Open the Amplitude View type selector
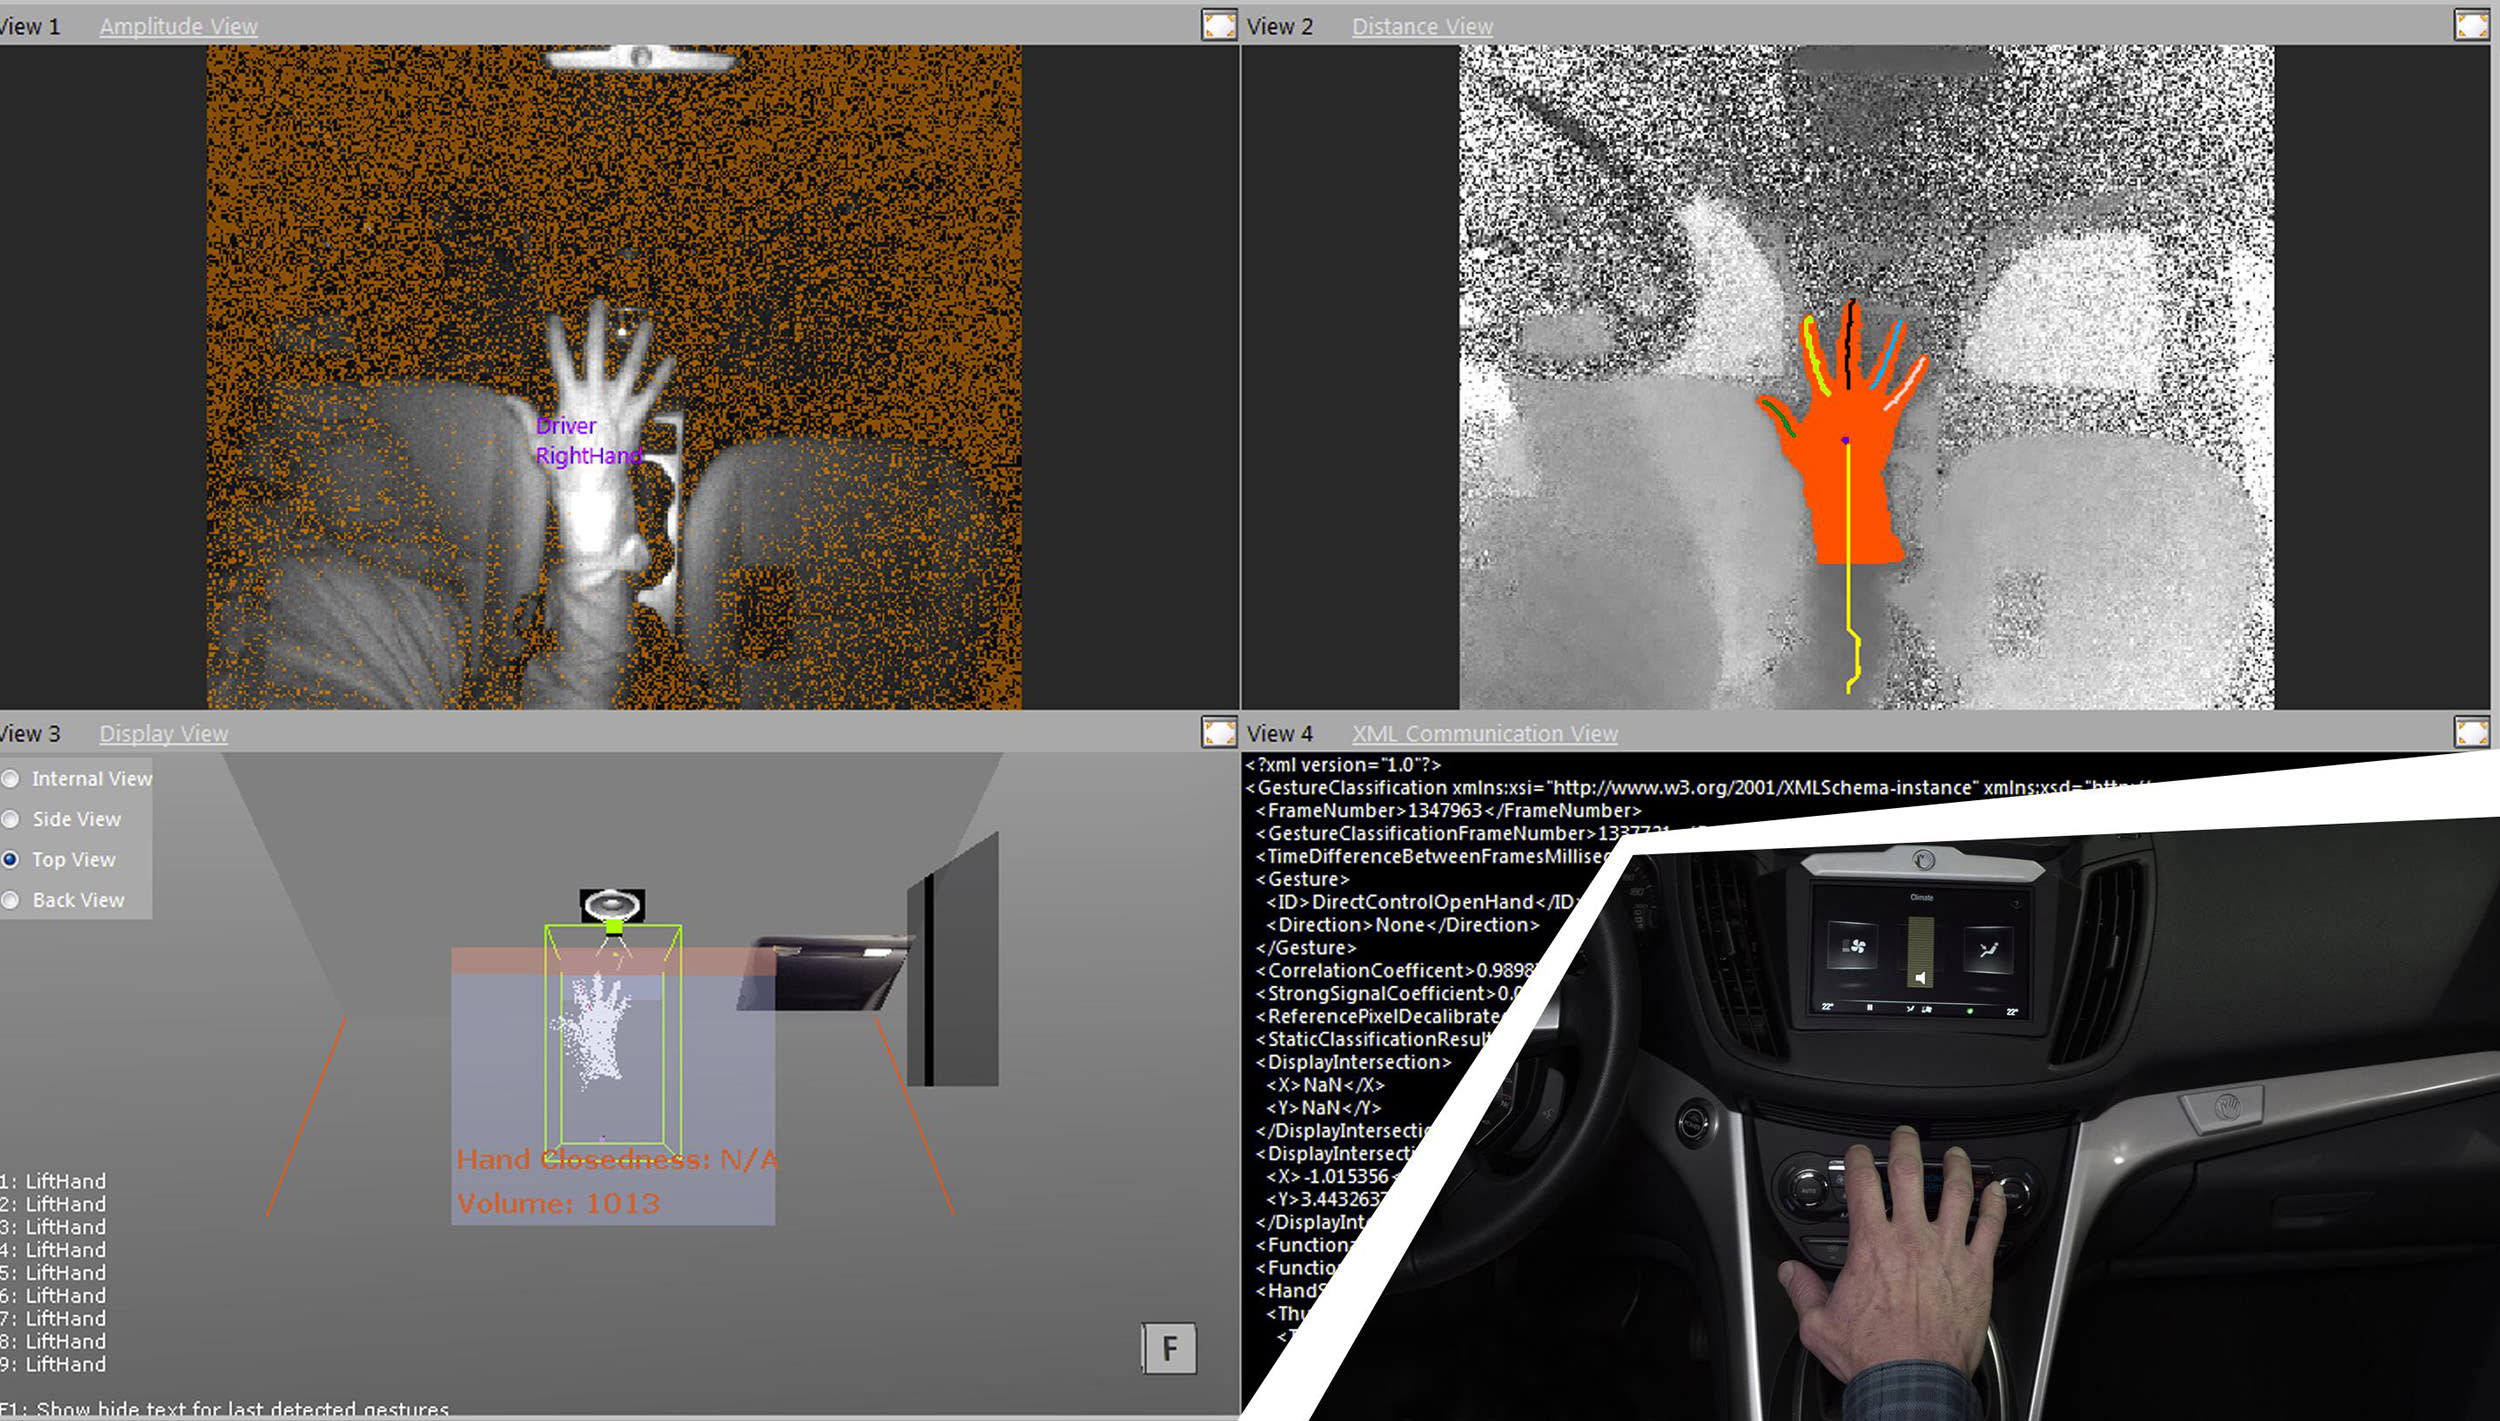 click(x=178, y=27)
